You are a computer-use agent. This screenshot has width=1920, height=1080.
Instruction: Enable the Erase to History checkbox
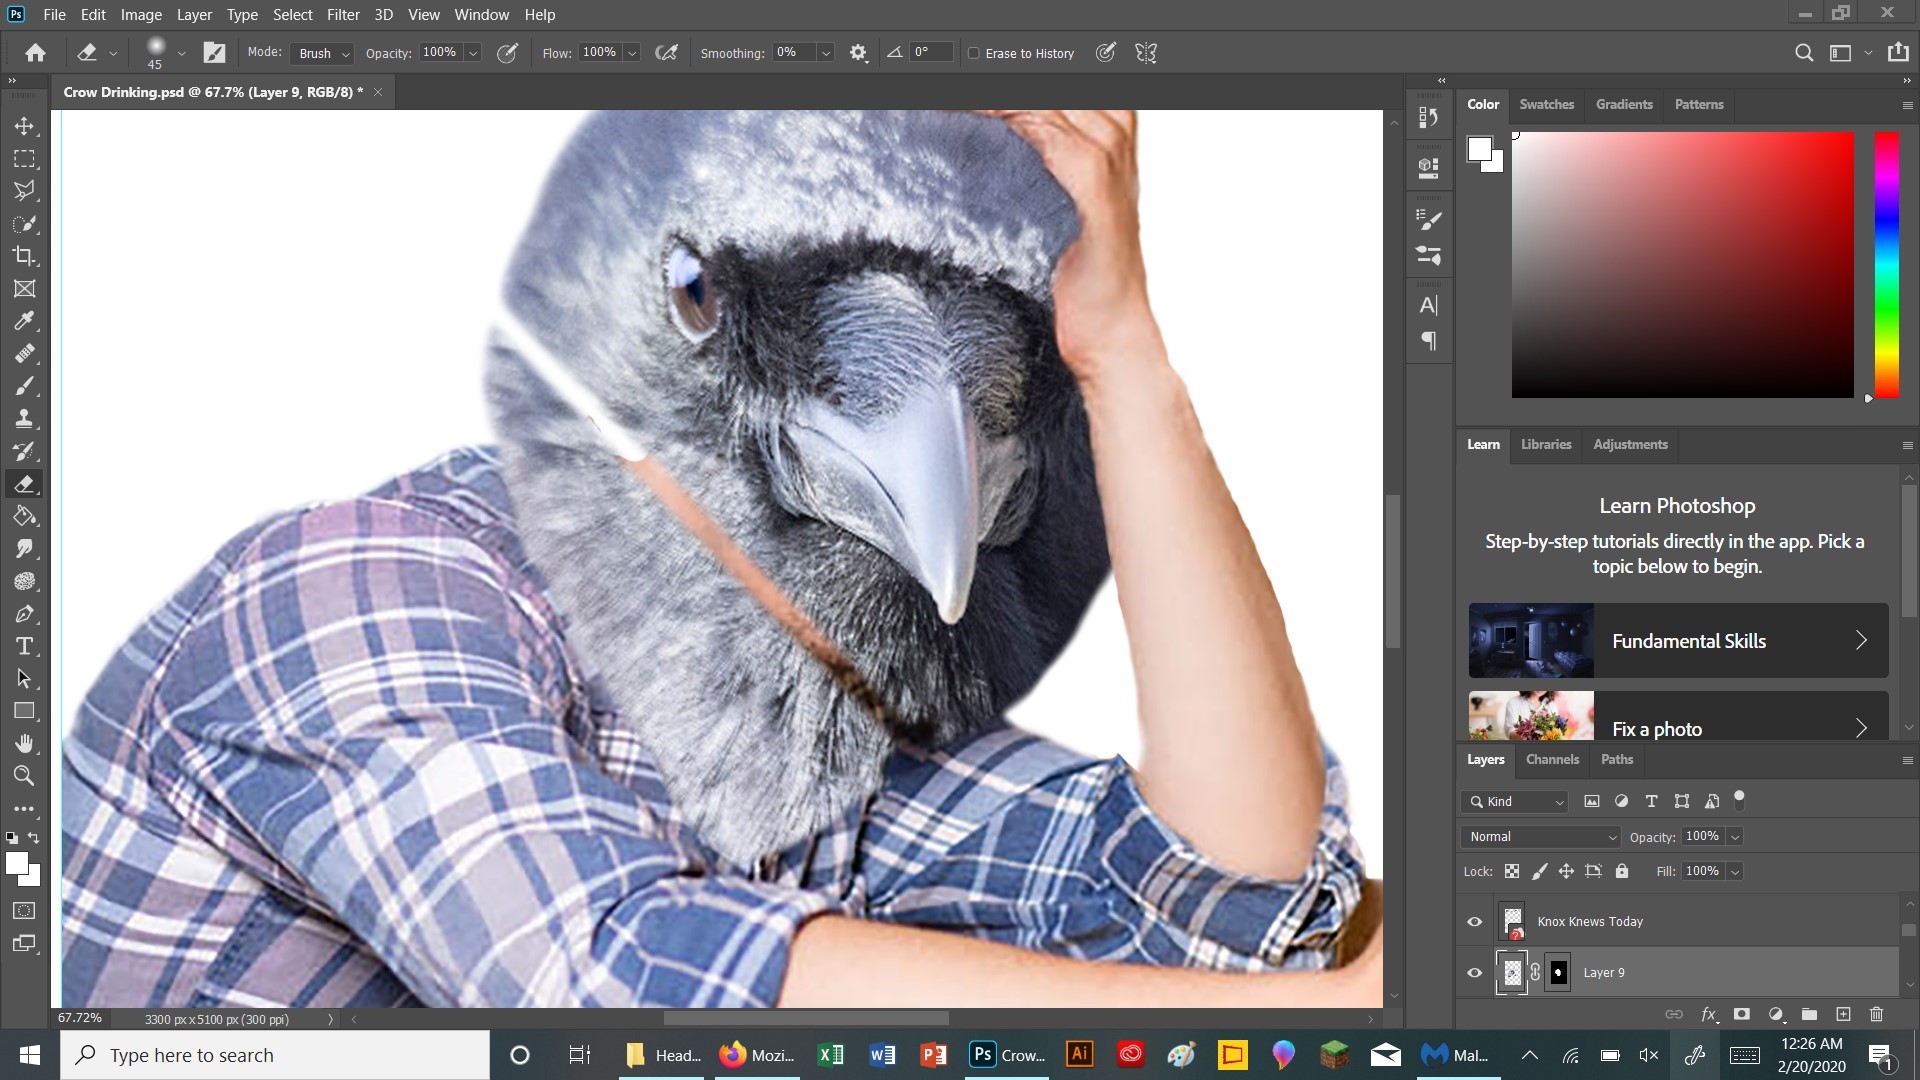coord(974,53)
